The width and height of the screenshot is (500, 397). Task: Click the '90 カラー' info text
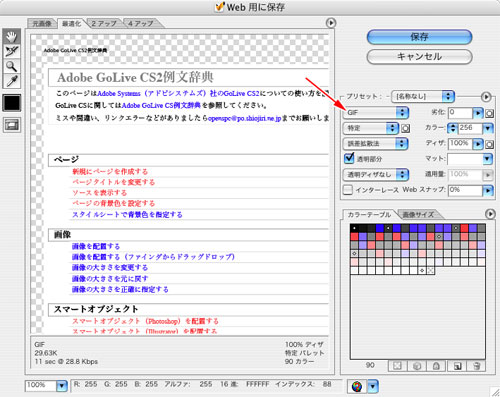tap(299, 361)
